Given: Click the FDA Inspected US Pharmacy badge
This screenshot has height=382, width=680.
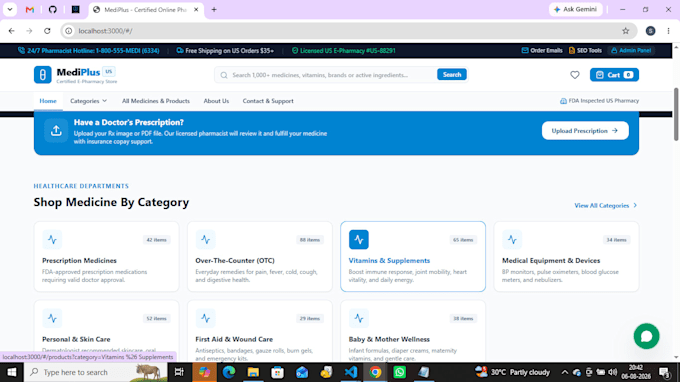Looking at the screenshot, I should pyautogui.click(x=599, y=101).
